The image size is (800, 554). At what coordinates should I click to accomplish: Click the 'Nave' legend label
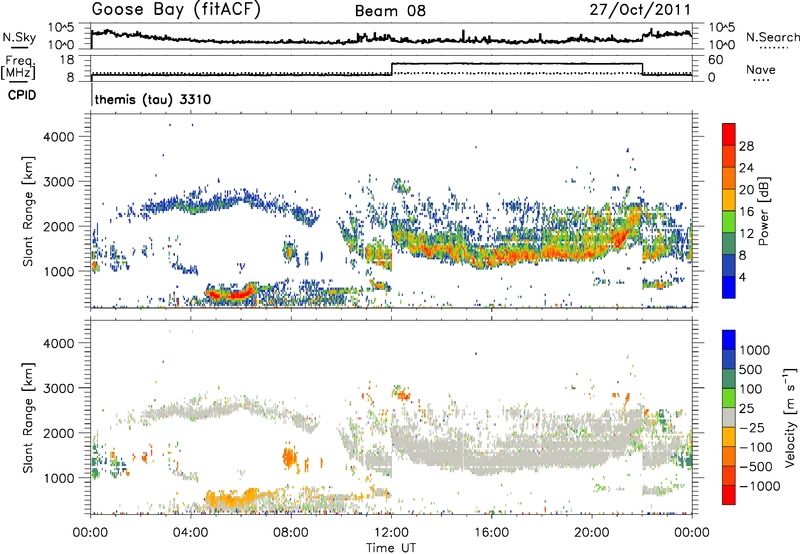click(x=761, y=70)
